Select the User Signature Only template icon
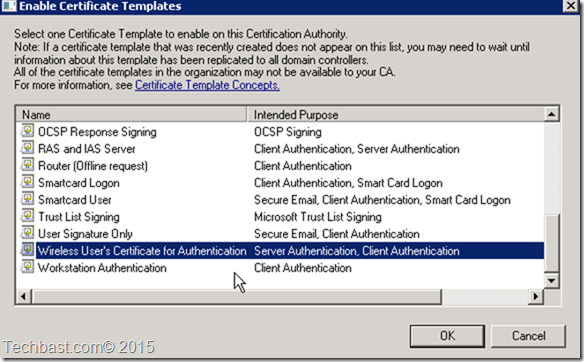The height and width of the screenshot is (362, 584). (x=28, y=233)
